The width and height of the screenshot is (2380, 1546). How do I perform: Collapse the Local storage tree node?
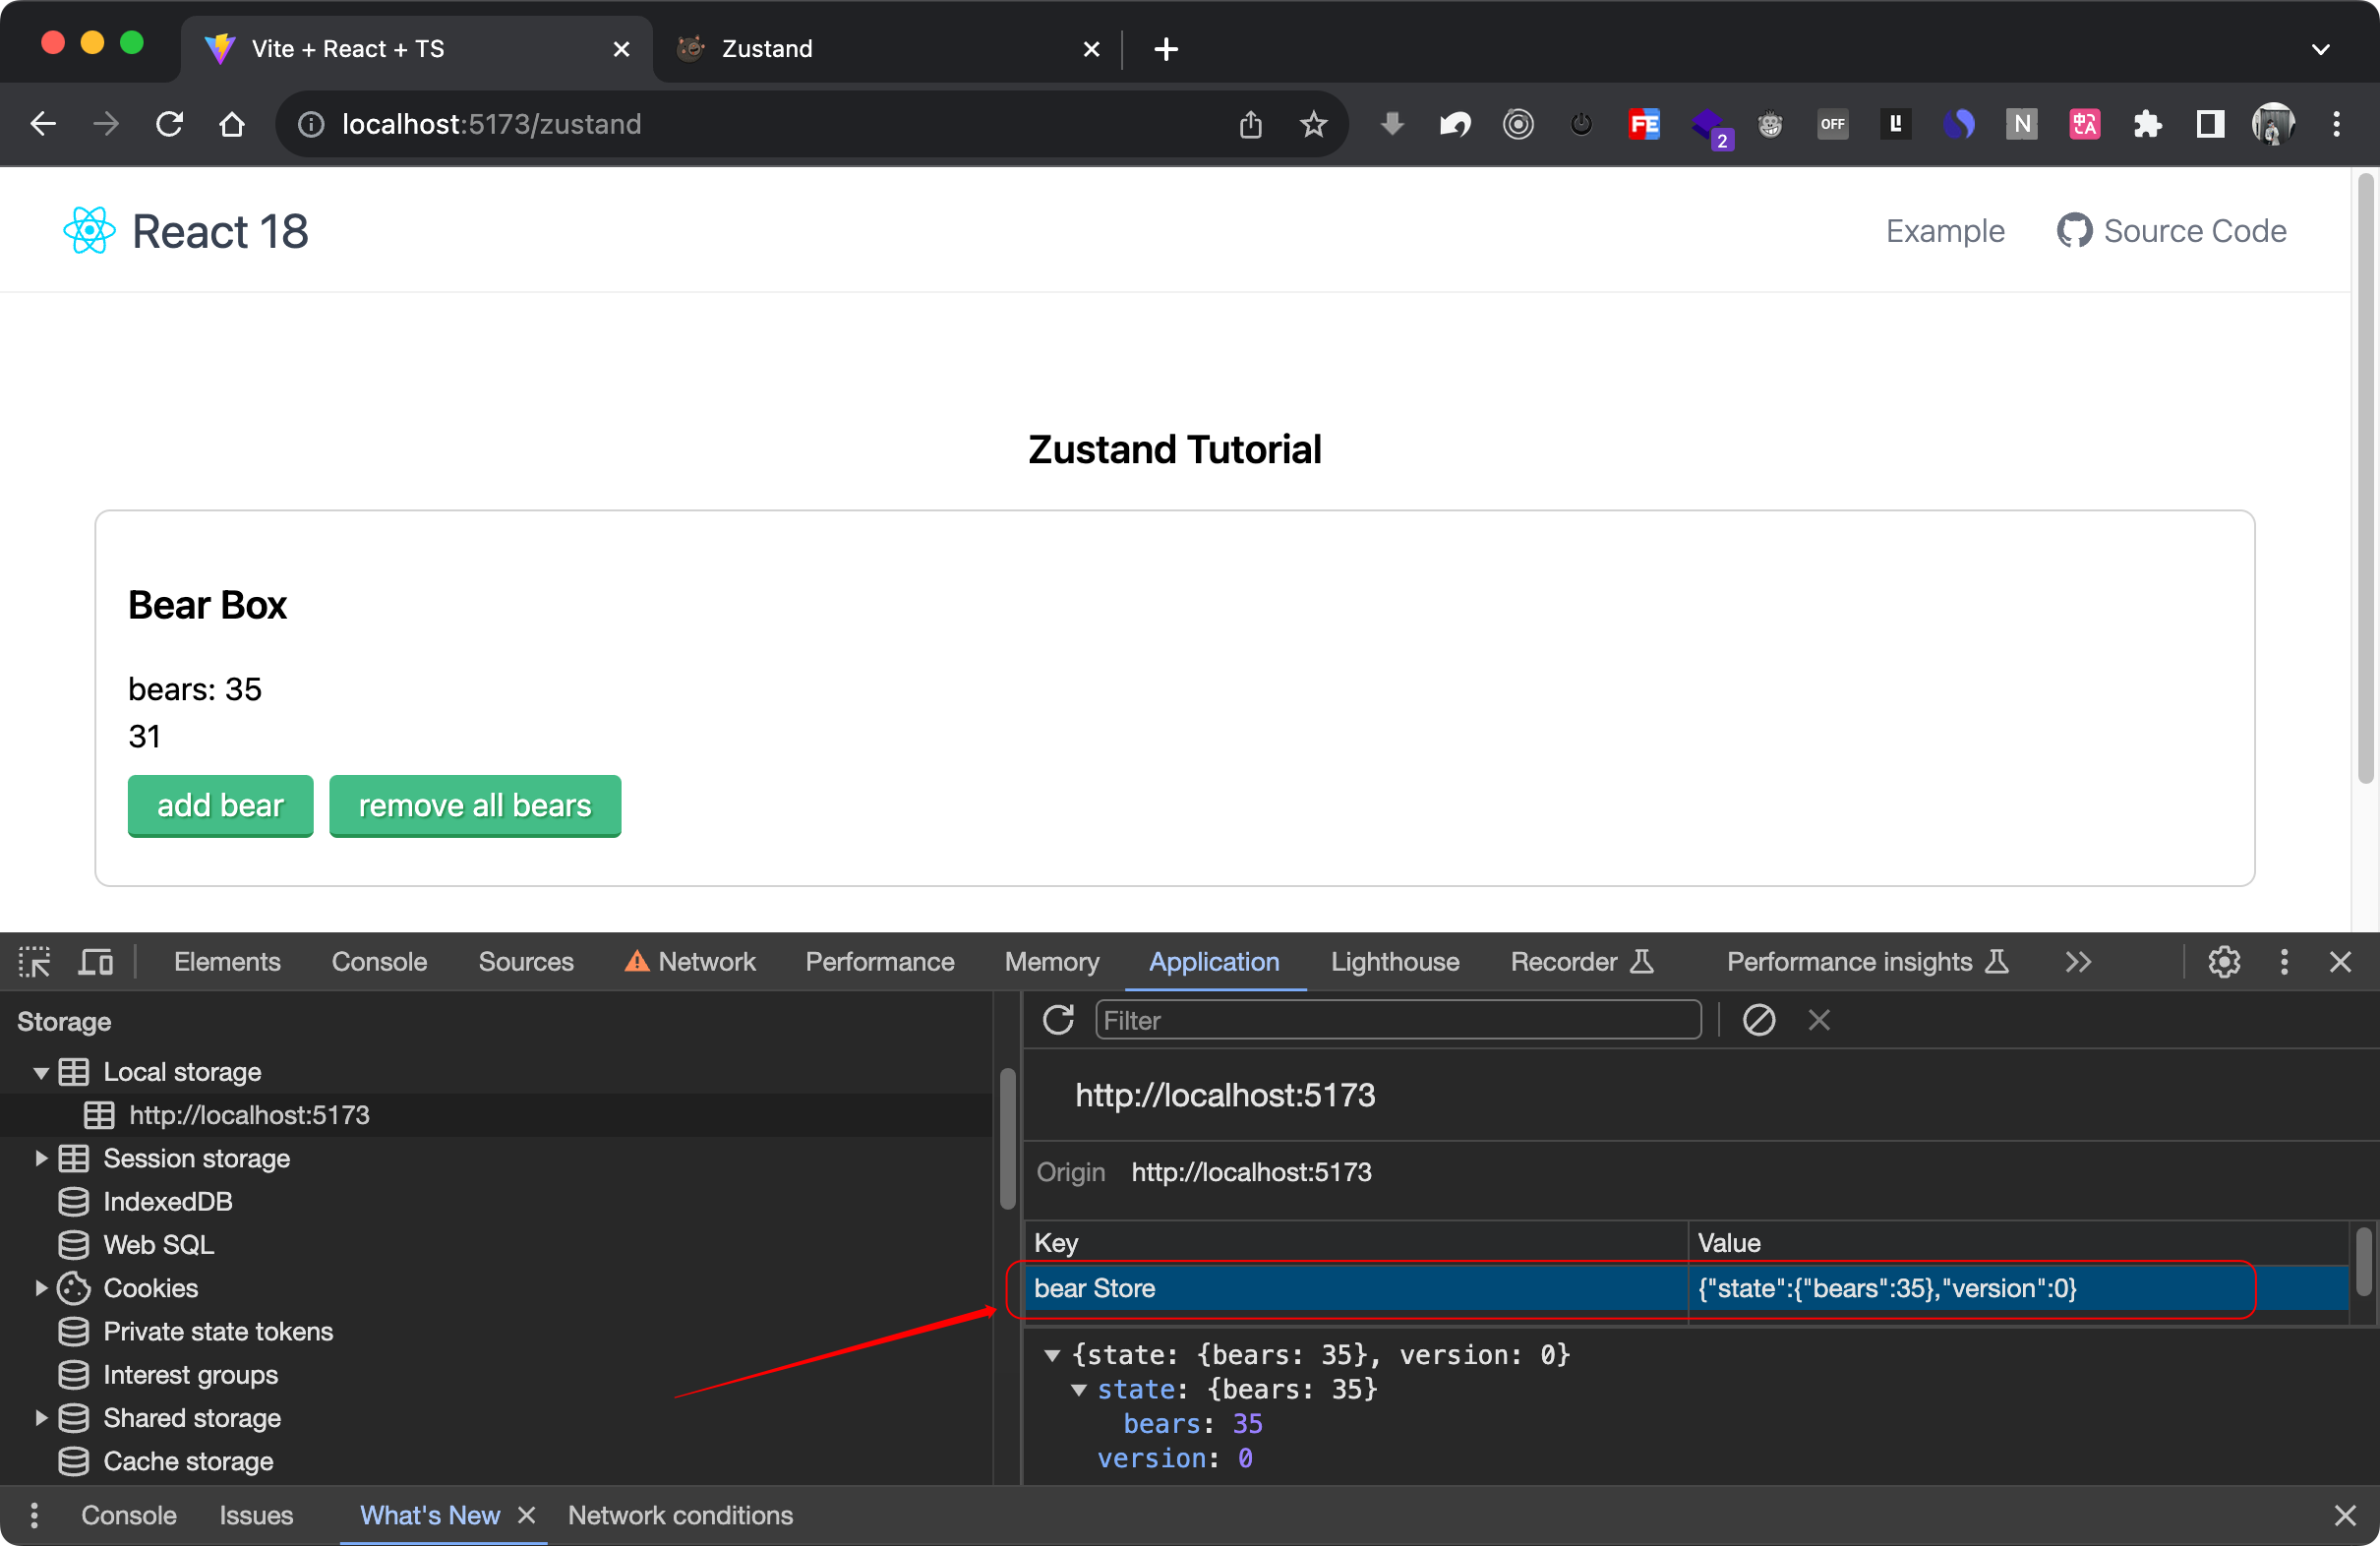[x=41, y=1073]
